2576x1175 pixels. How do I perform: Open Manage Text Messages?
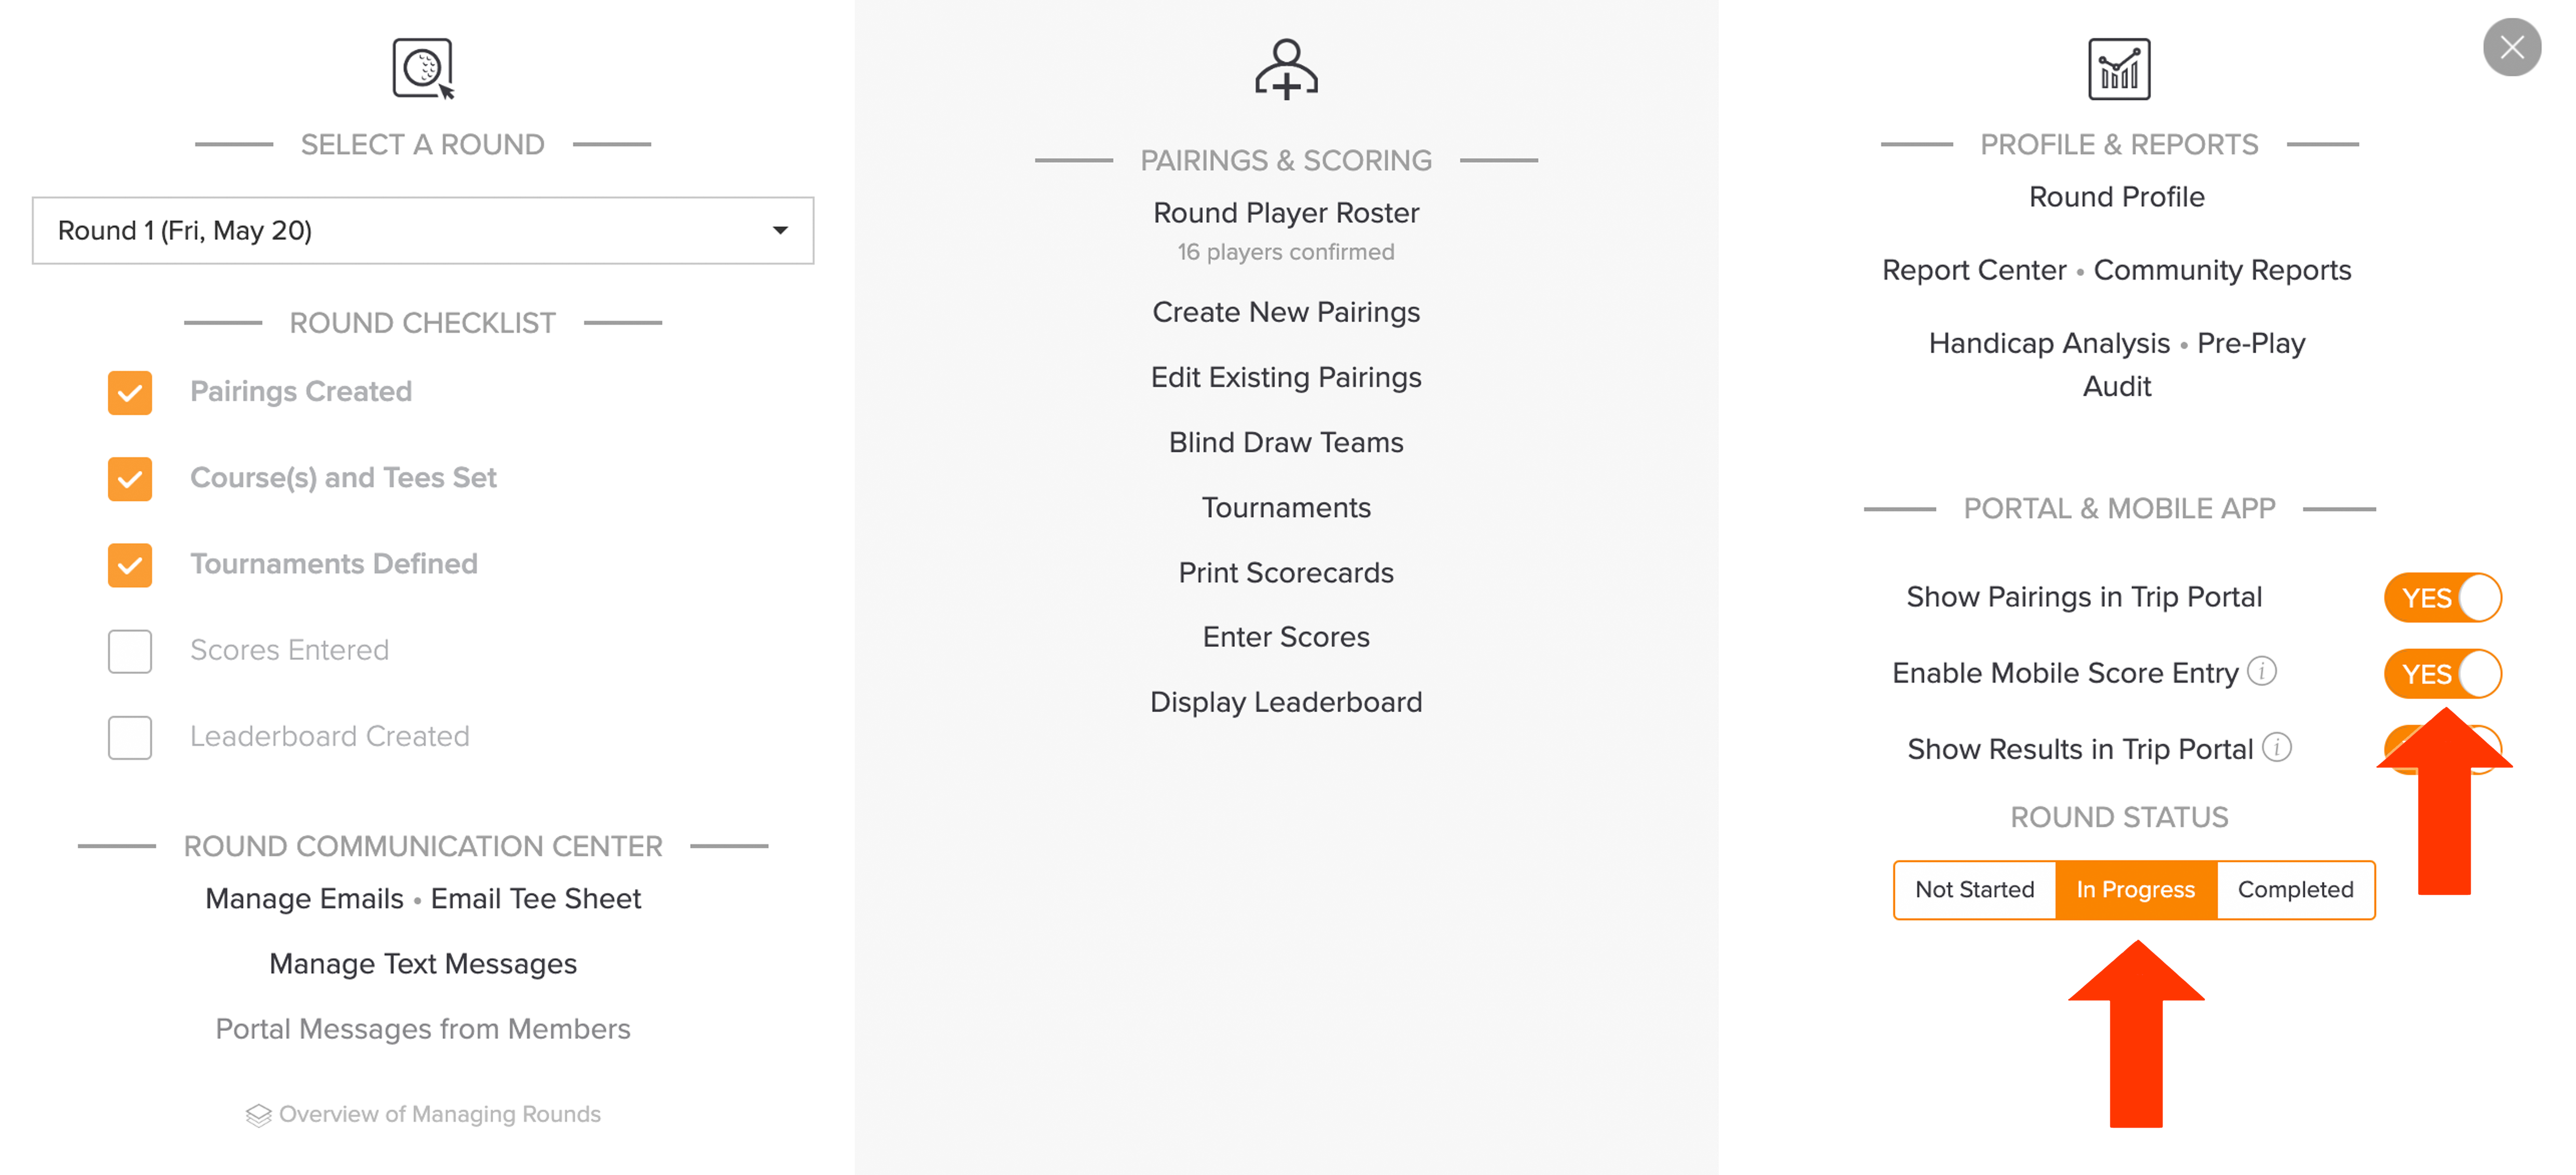(x=423, y=964)
